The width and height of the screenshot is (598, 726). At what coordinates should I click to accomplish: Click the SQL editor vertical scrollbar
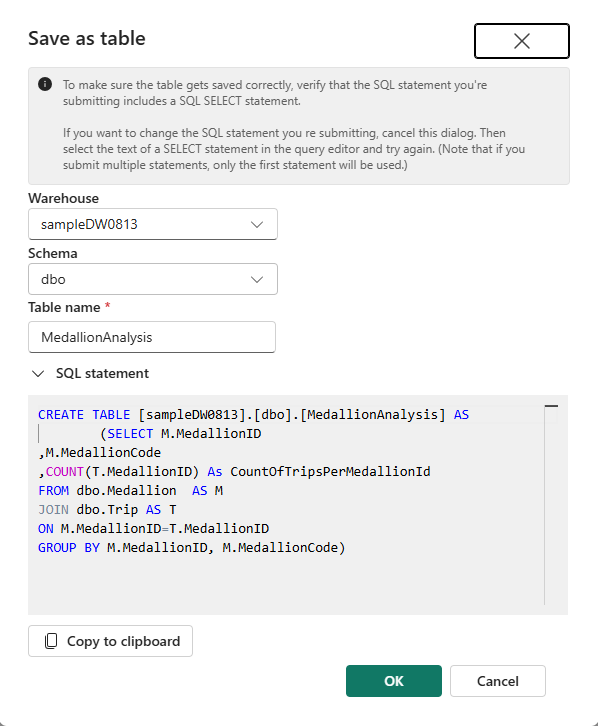(551, 505)
